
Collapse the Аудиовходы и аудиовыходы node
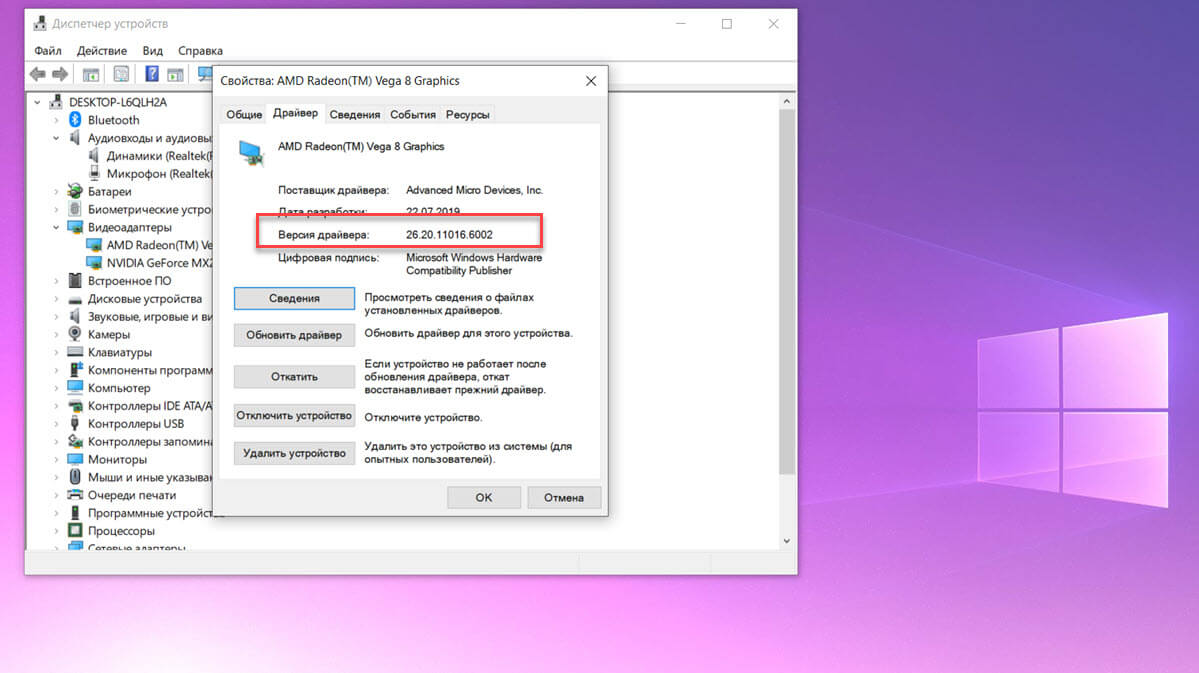coord(56,138)
